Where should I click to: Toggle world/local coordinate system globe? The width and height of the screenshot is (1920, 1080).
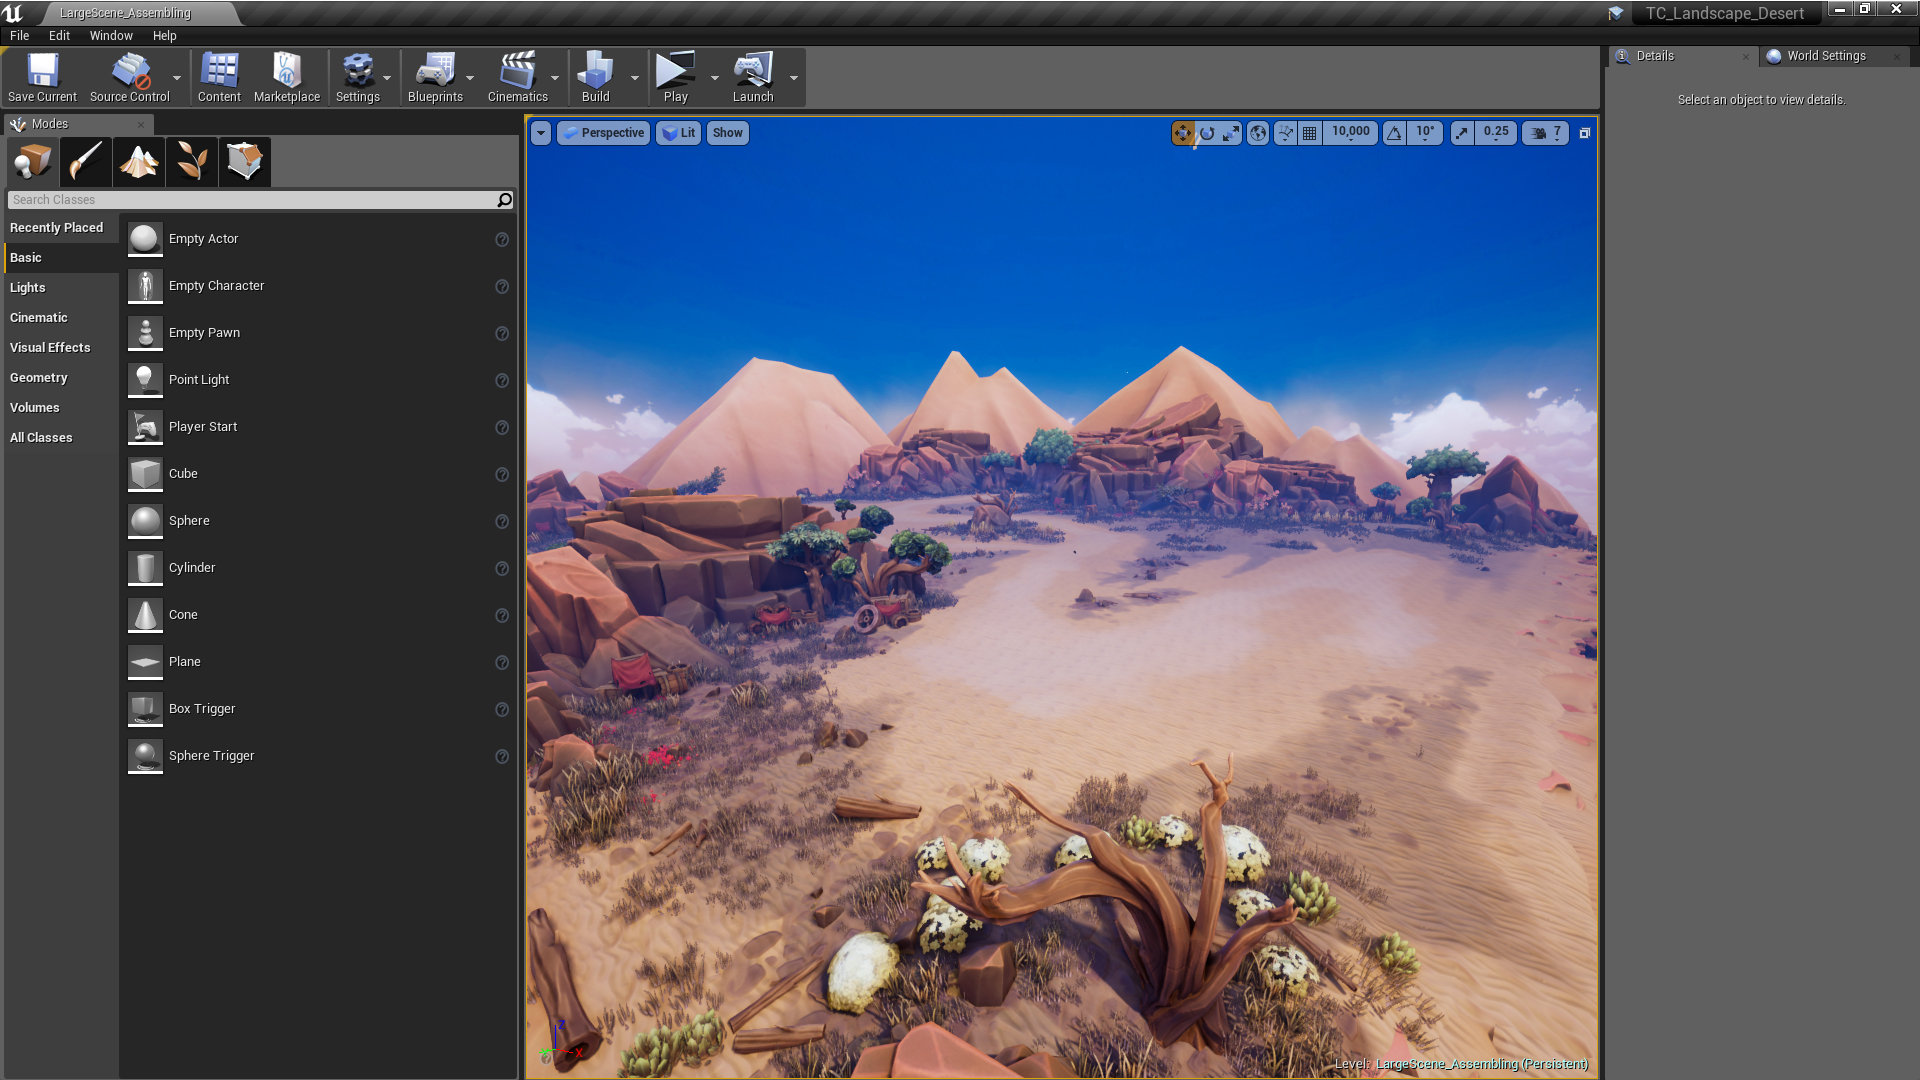pos(1258,133)
